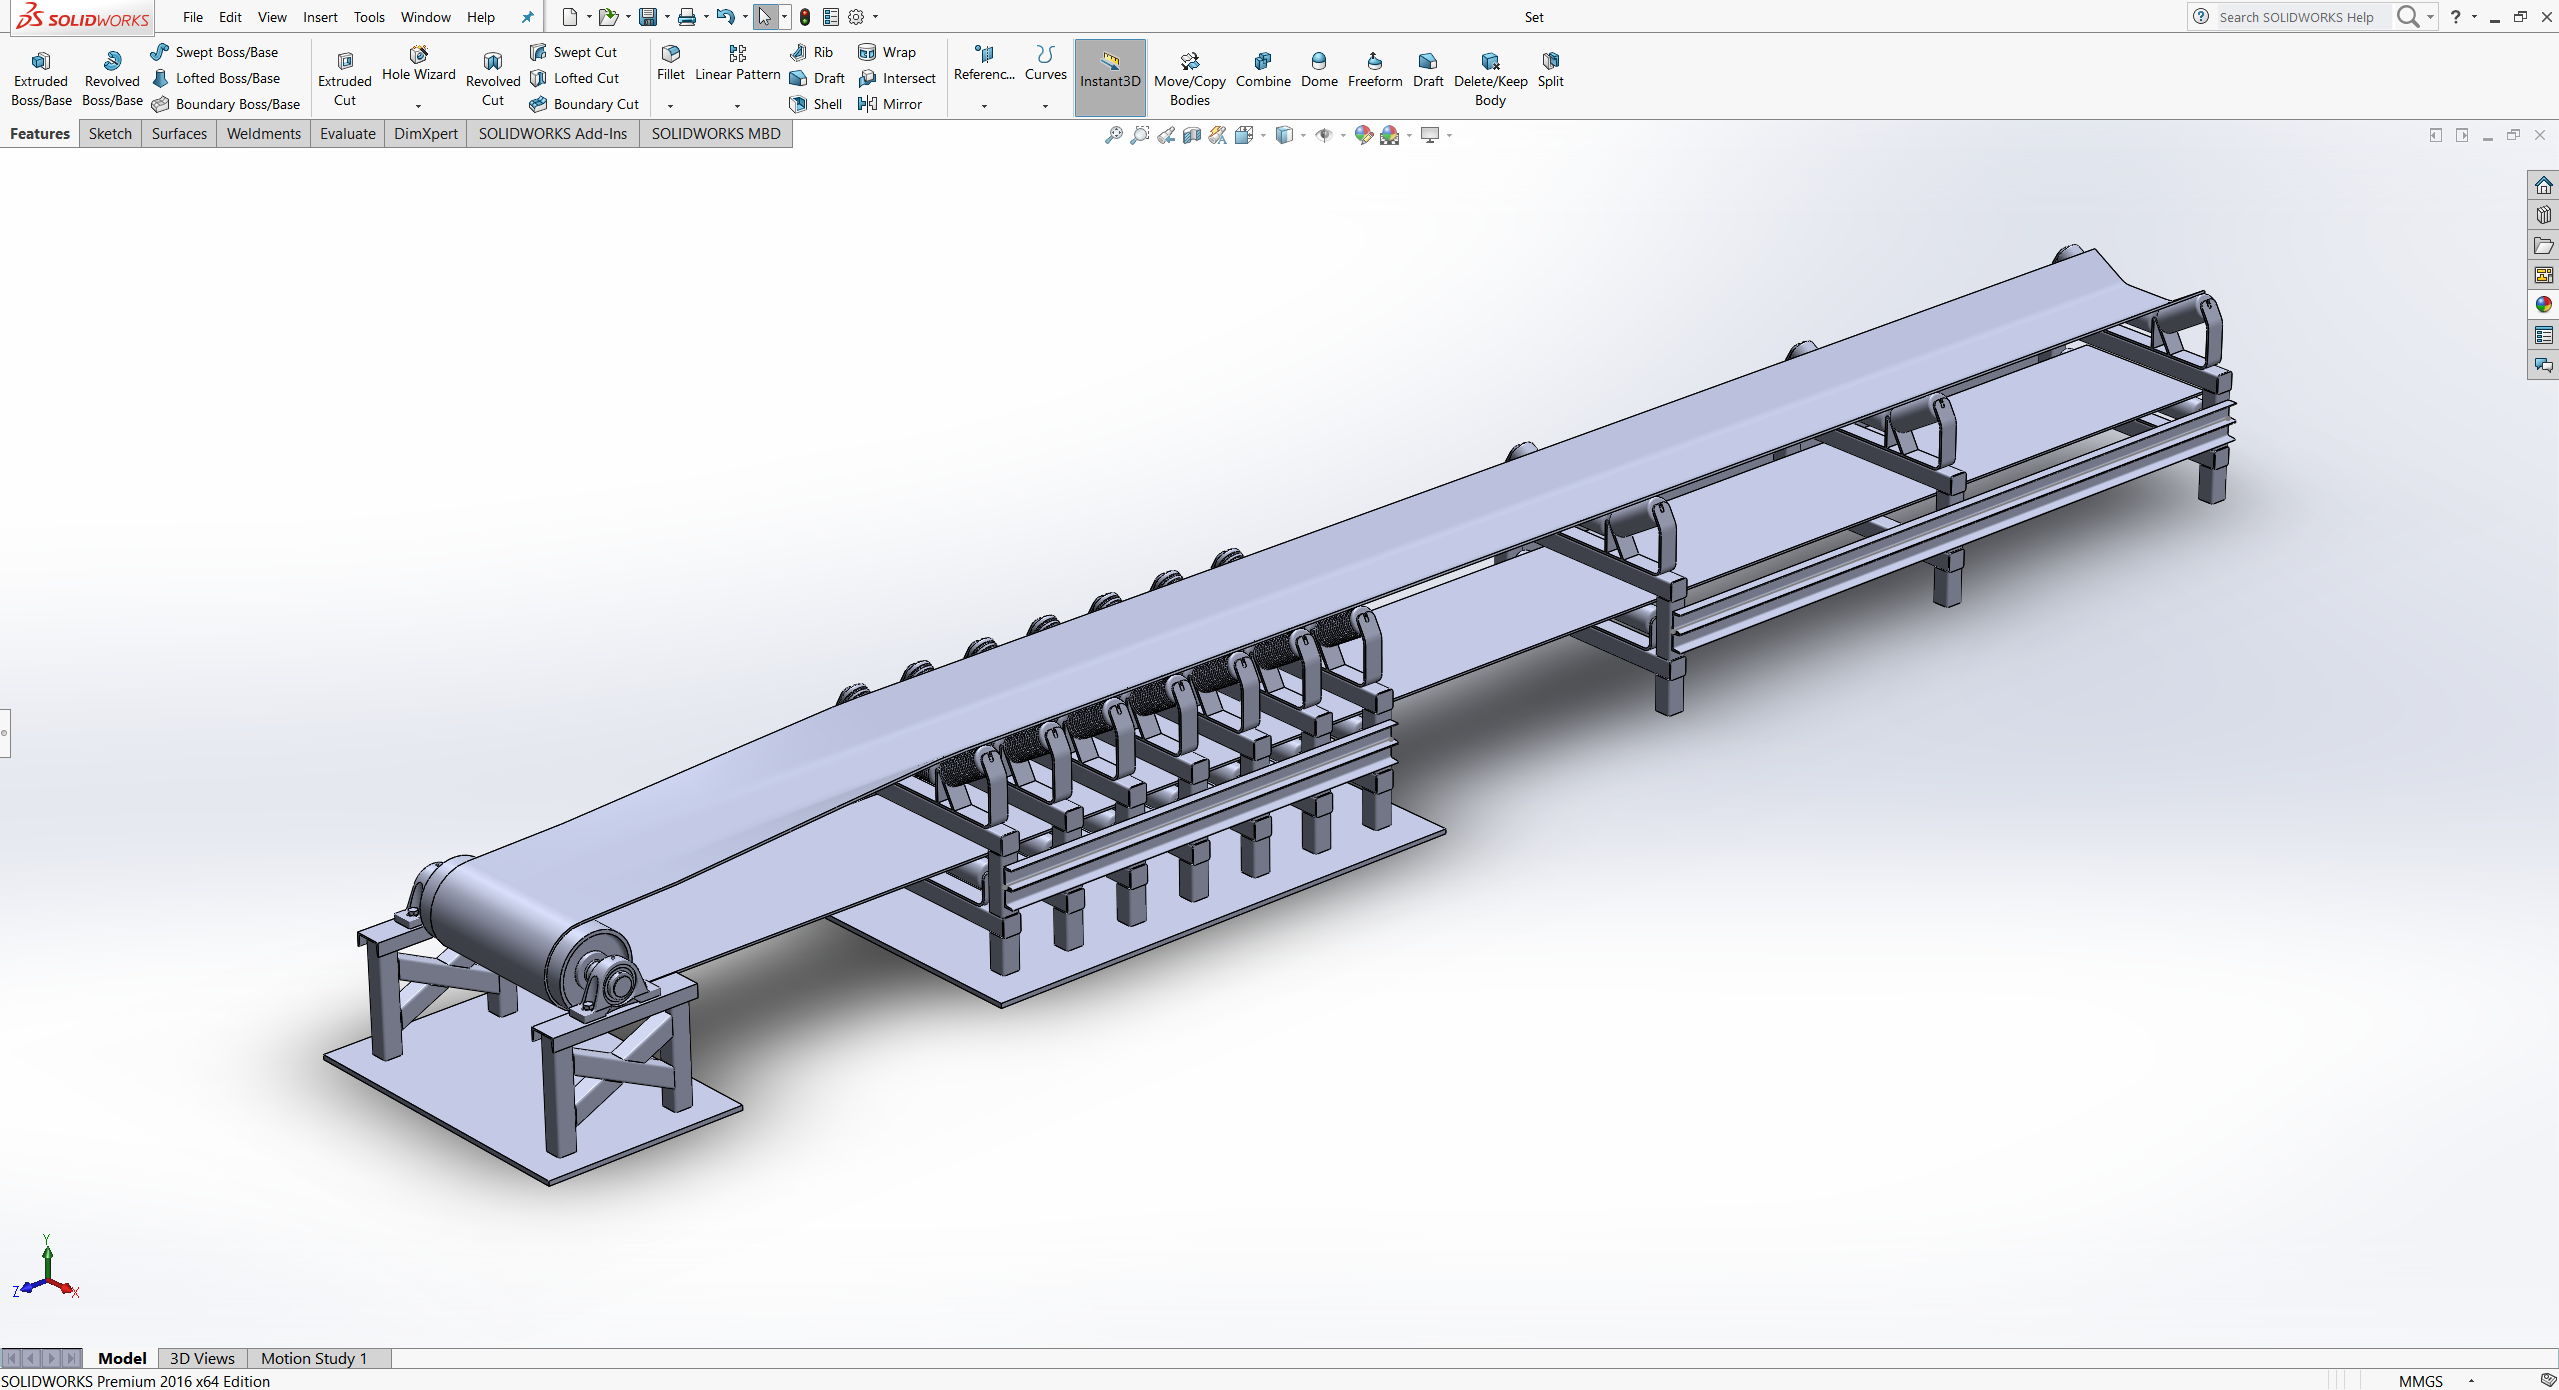2559x1390 pixels.
Task: Click the Help question mark button
Action: [x=2458, y=16]
